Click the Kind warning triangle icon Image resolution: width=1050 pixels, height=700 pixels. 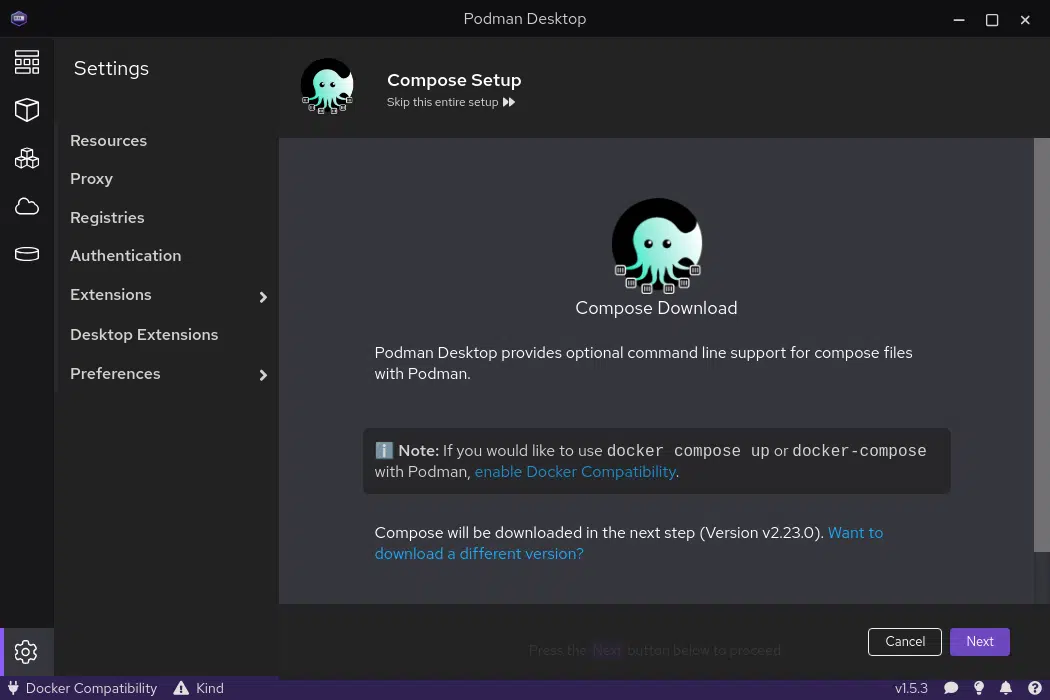click(181, 688)
